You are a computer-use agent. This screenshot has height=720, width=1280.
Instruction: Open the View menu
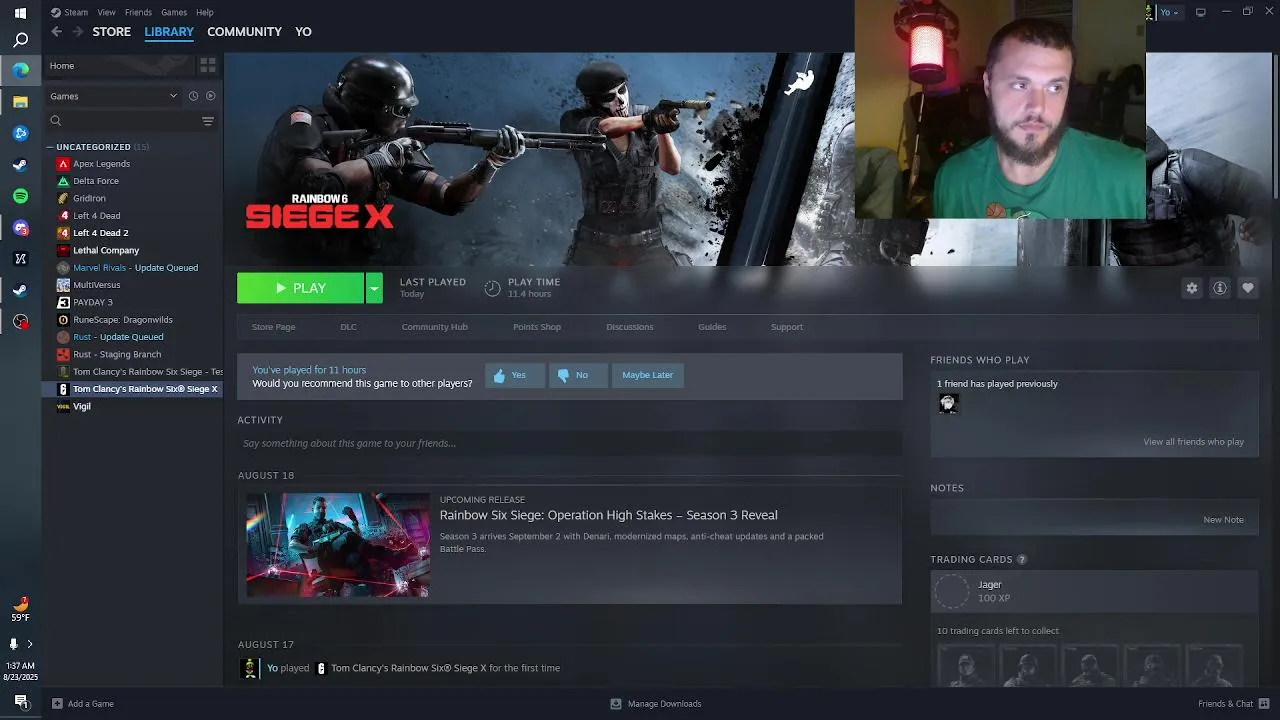106,12
